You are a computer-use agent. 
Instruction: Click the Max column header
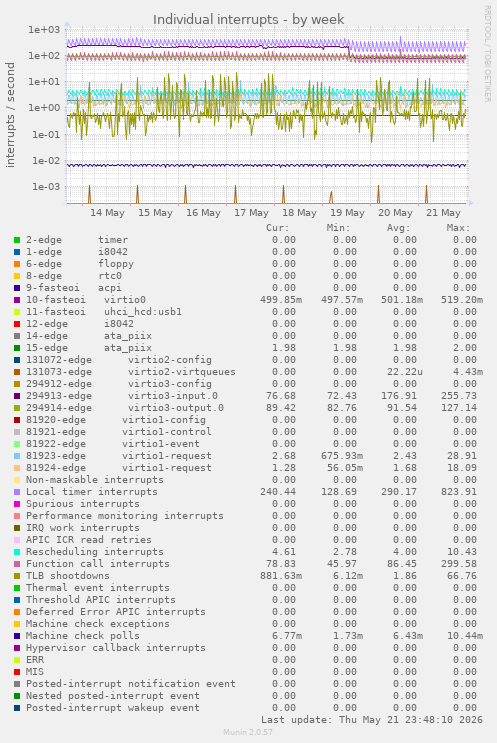pos(458,228)
